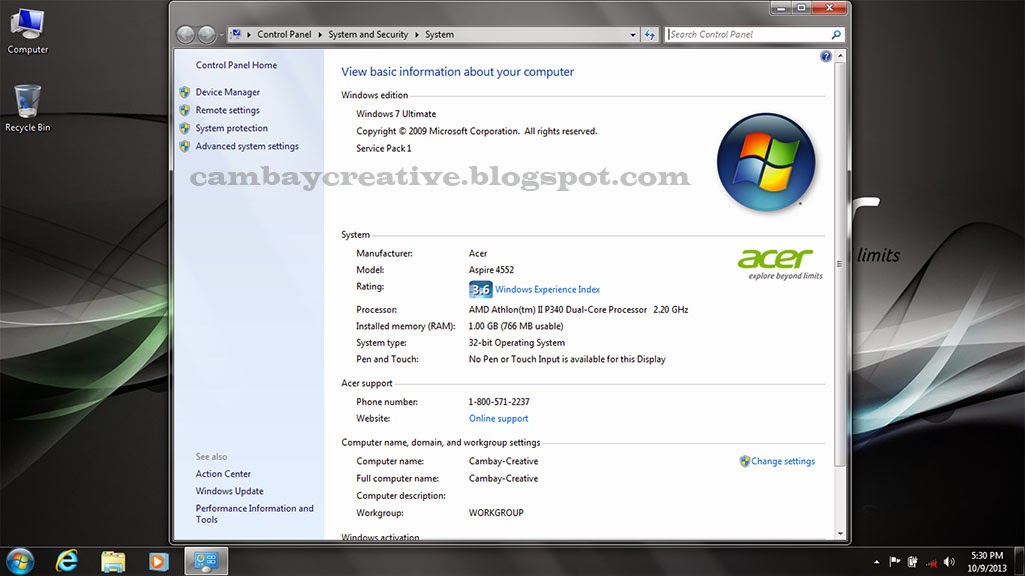Expand the arrow before Control Panel breadcrumb
1025x576 pixels.
(x=249, y=35)
